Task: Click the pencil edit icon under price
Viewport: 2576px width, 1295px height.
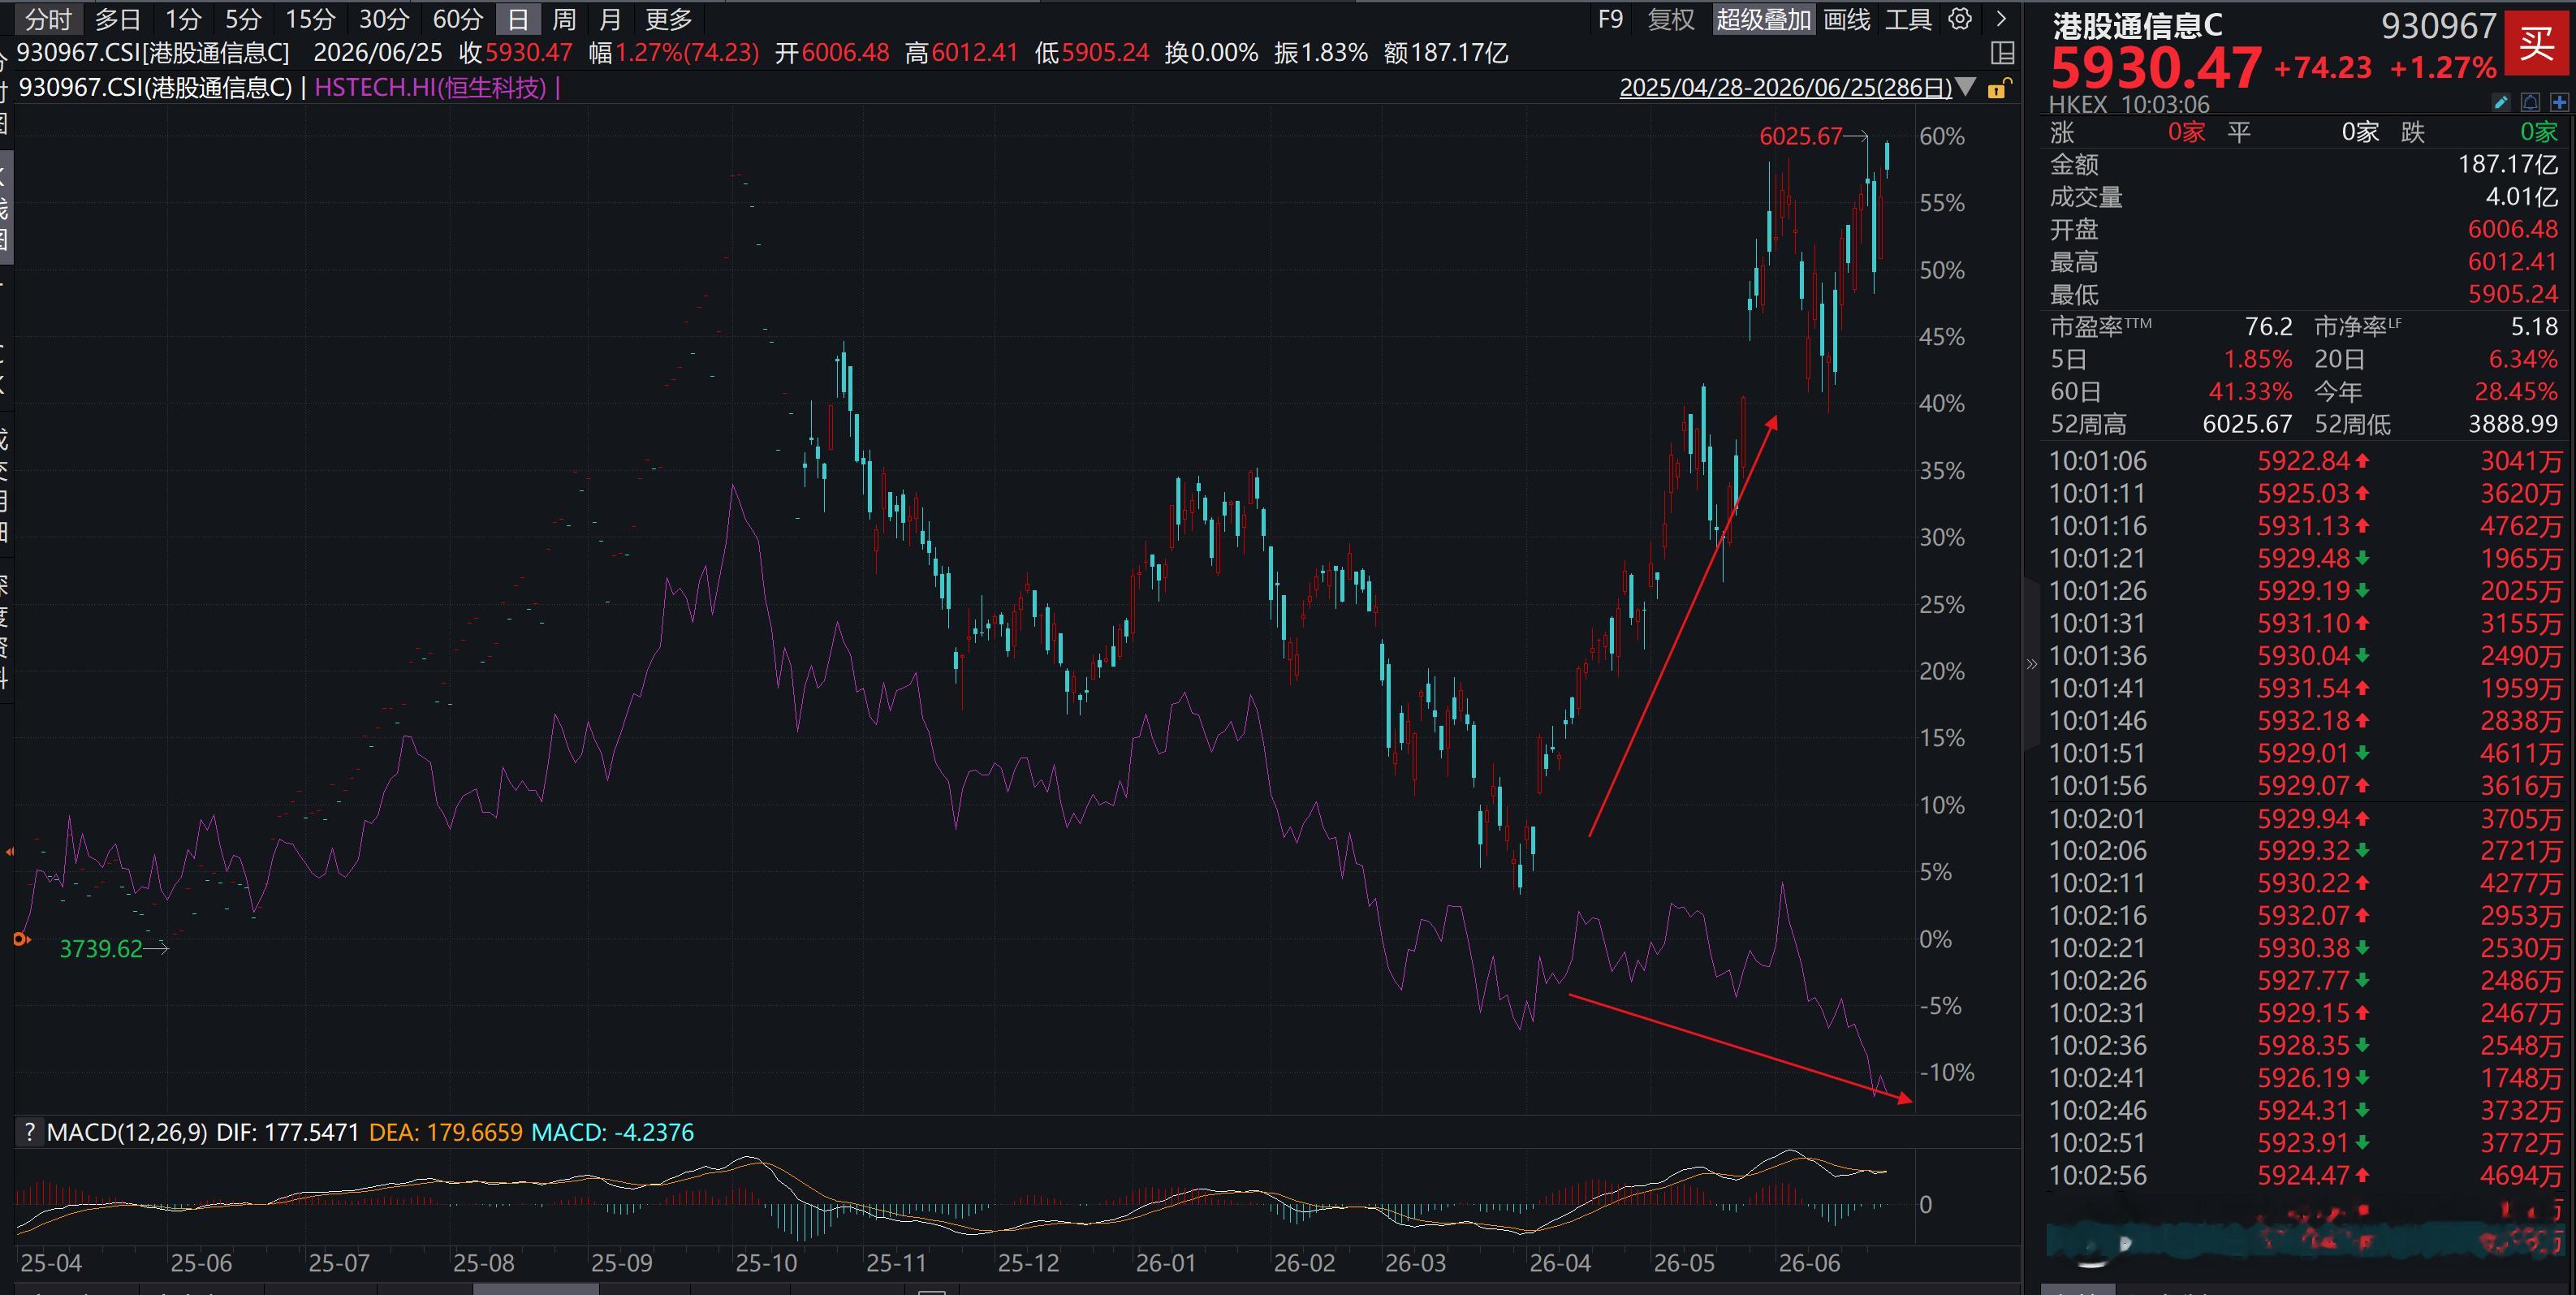Action: coord(2501,102)
